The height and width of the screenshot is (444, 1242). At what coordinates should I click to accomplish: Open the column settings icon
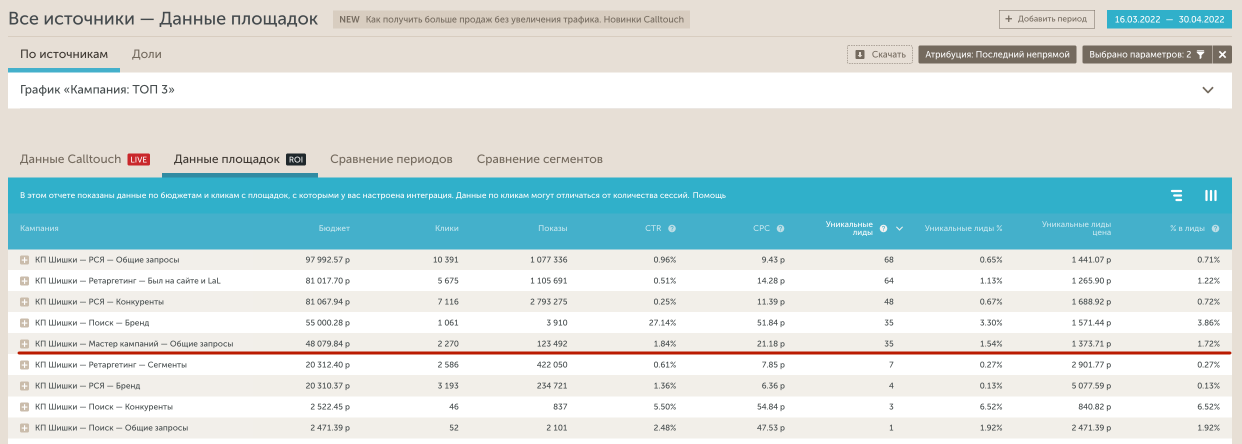pyautogui.click(x=1210, y=196)
